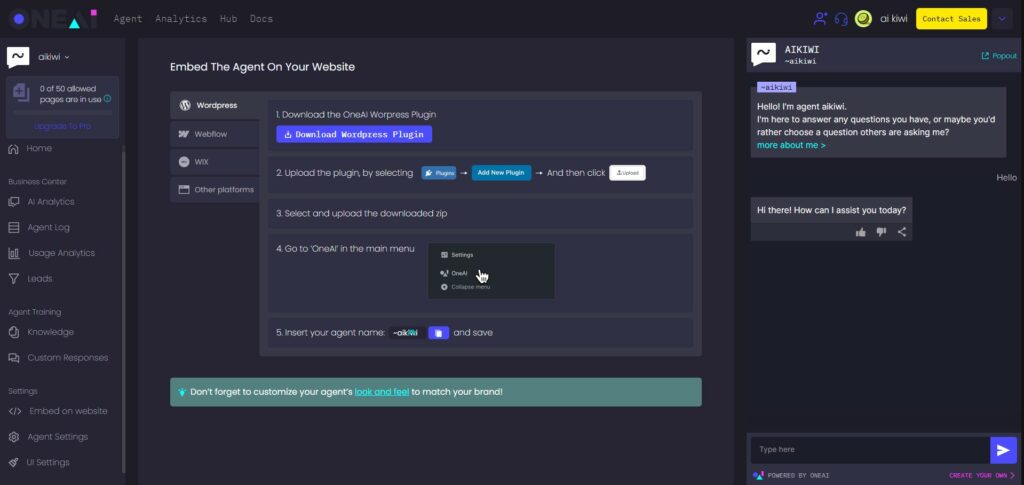Open Embed on website
Image resolution: width=1024 pixels, height=485 pixels.
[58, 411]
